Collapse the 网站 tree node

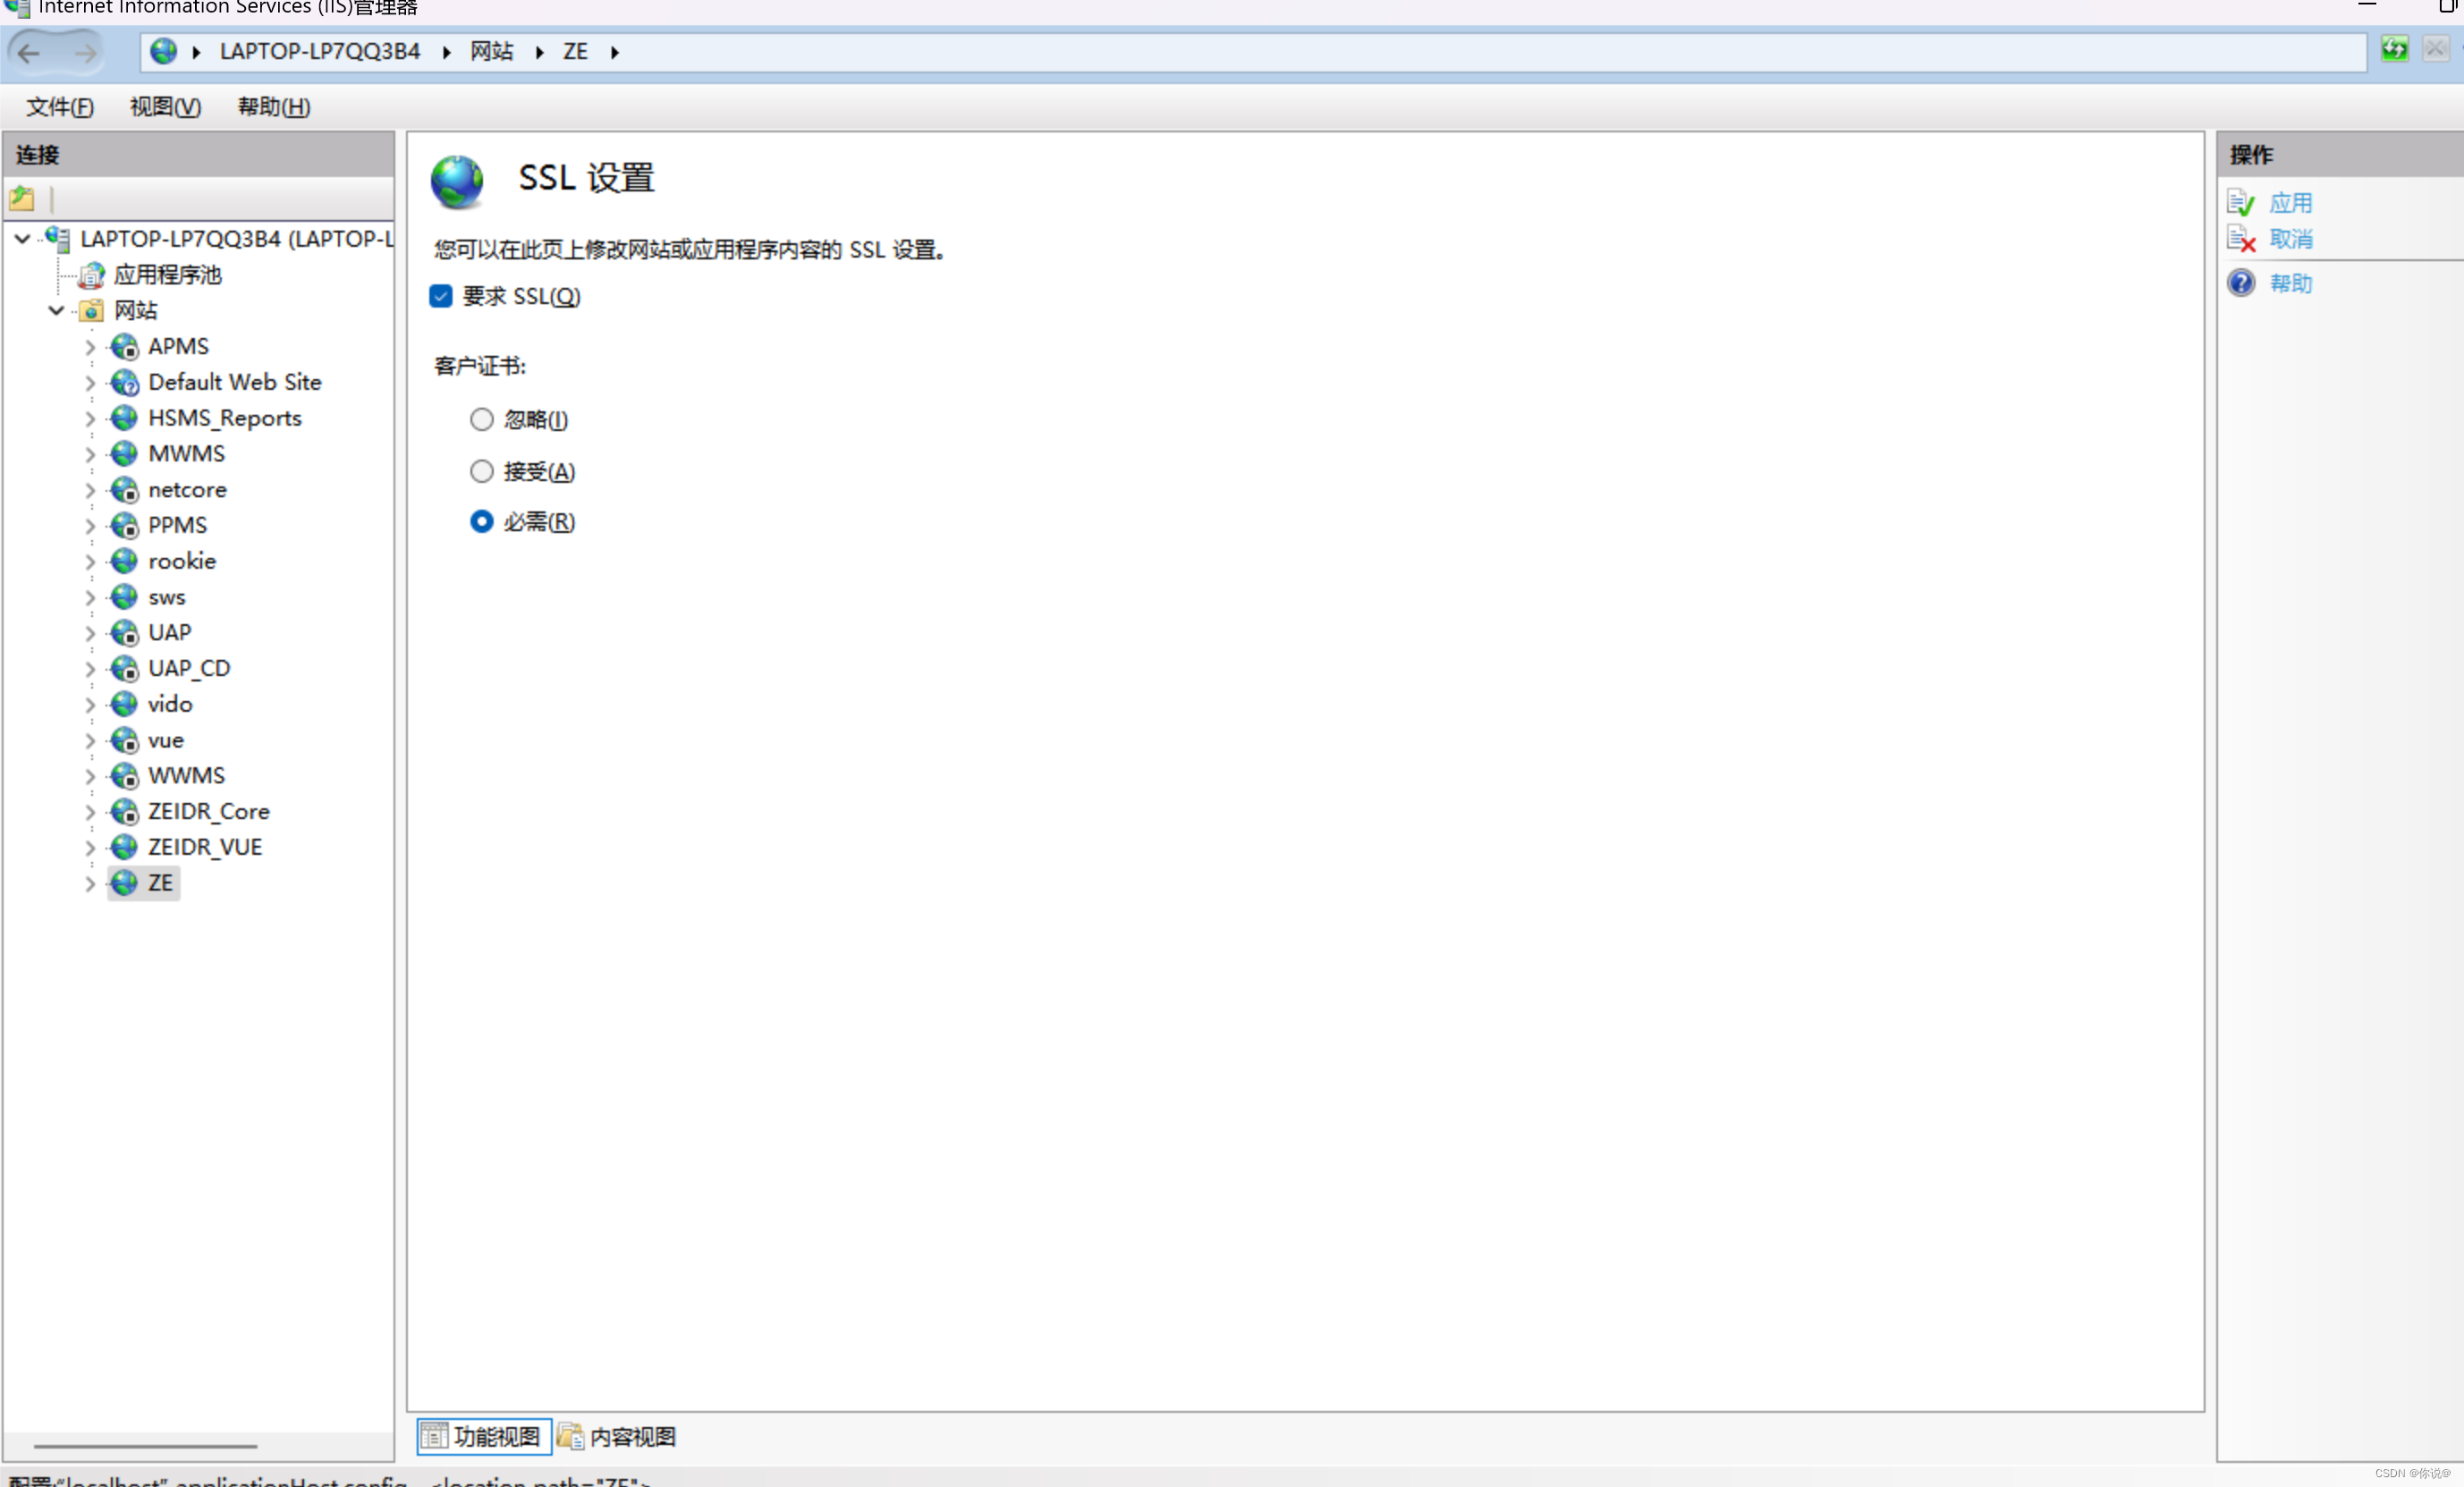click(x=55, y=310)
